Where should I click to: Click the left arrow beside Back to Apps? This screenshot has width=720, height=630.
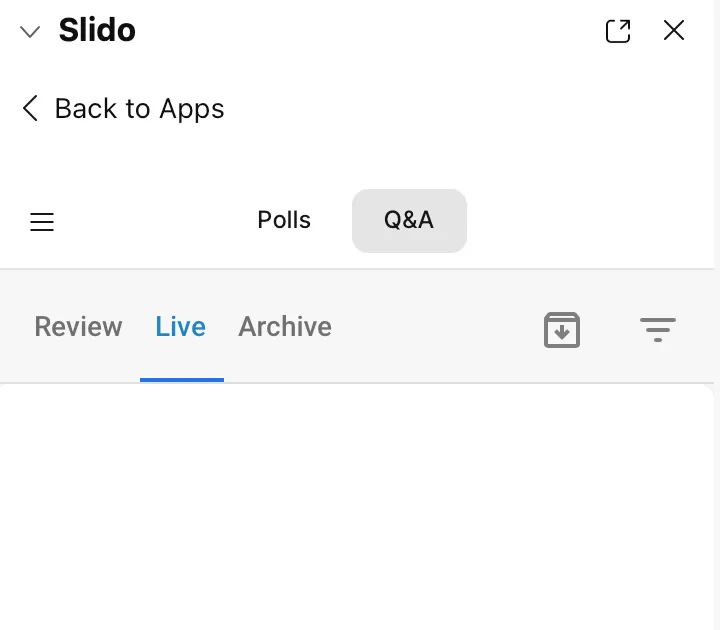click(30, 108)
